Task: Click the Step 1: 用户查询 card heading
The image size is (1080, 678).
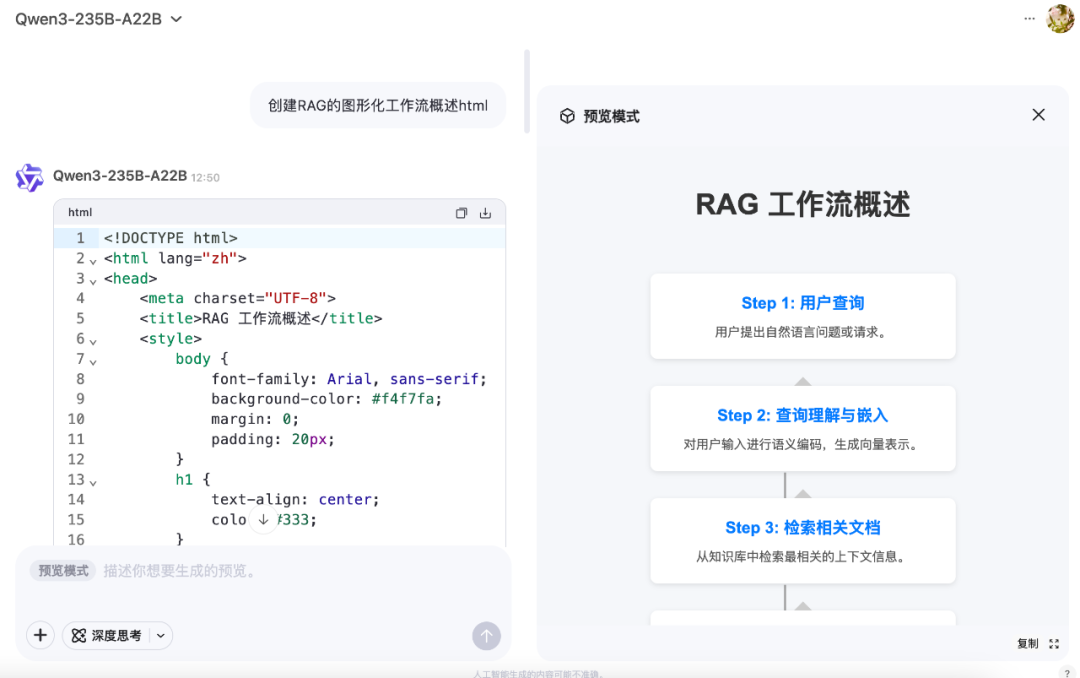Action: (x=802, y=303)
